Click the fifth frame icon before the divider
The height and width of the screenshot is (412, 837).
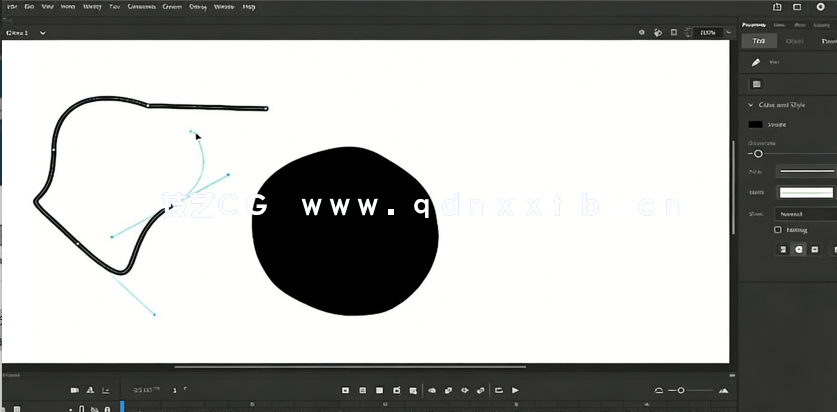click(x=413, y=391)
